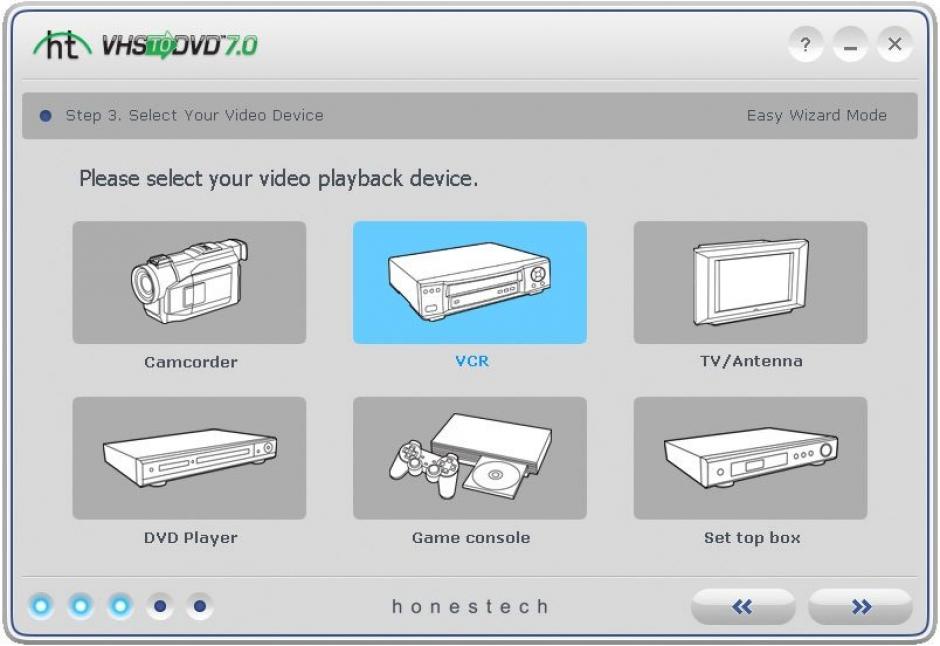Select the Set top box device icon
Image resolution: width=940 pixels, height=646 pixels.
click(x=751, y=458)
